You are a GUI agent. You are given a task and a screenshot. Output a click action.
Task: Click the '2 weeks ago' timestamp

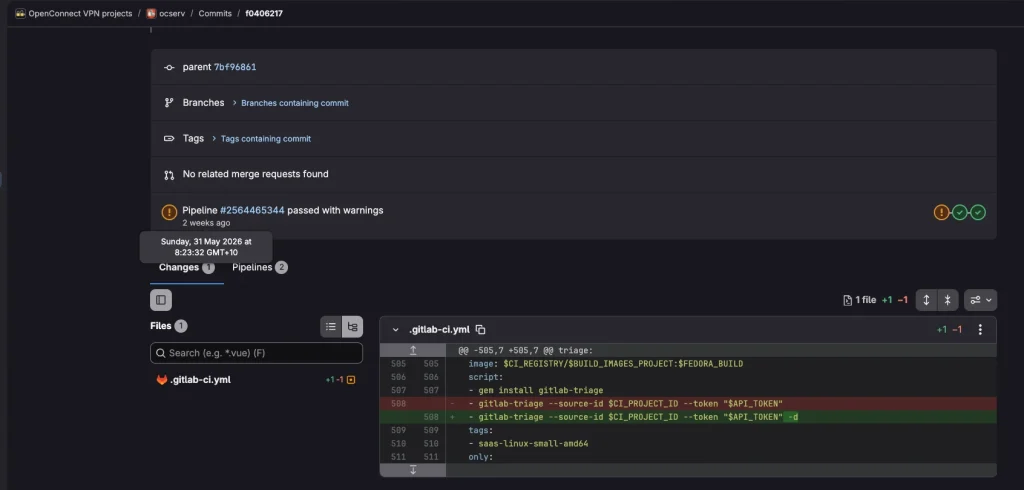[206, 223]
